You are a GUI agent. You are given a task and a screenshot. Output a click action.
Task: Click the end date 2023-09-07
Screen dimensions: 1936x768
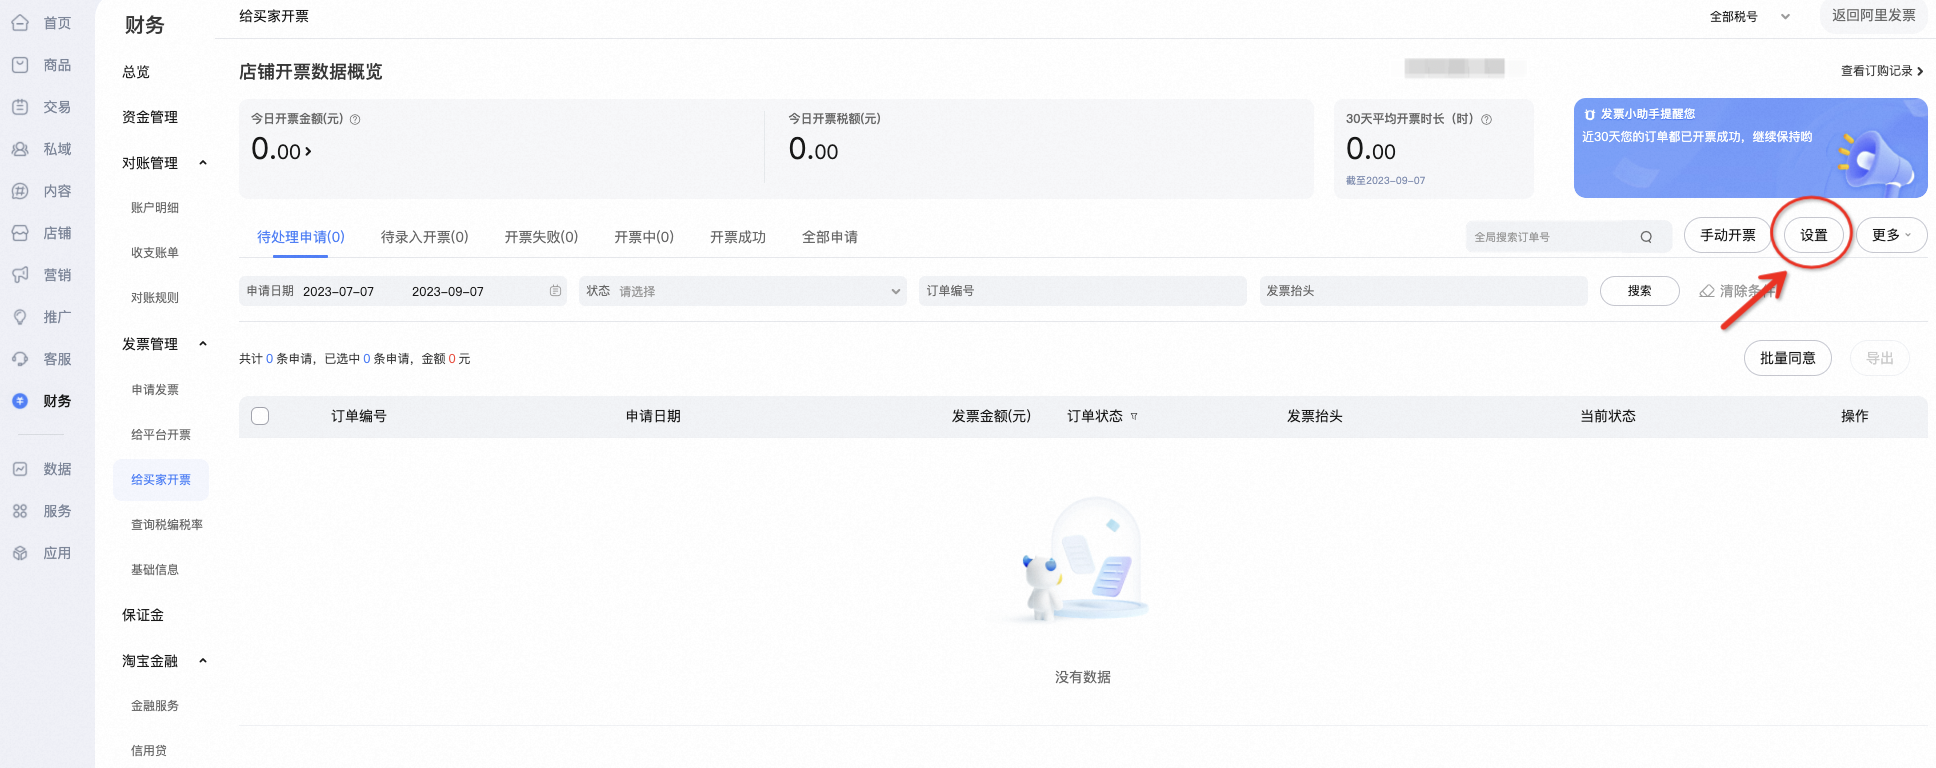tap(447, 292)
